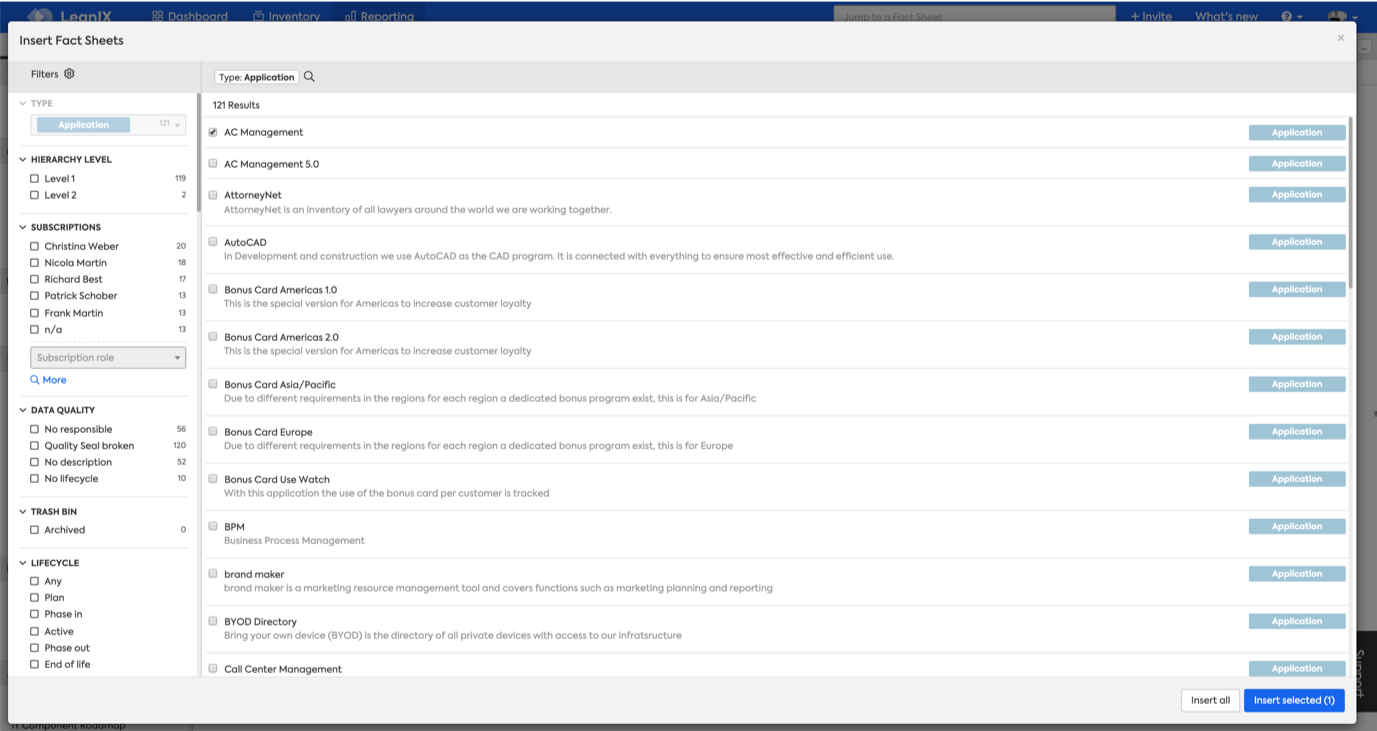This screenshot has height=731, width=1377.
Task: Filter by Christina Weber subscription
Action: [x=35, y=246]
